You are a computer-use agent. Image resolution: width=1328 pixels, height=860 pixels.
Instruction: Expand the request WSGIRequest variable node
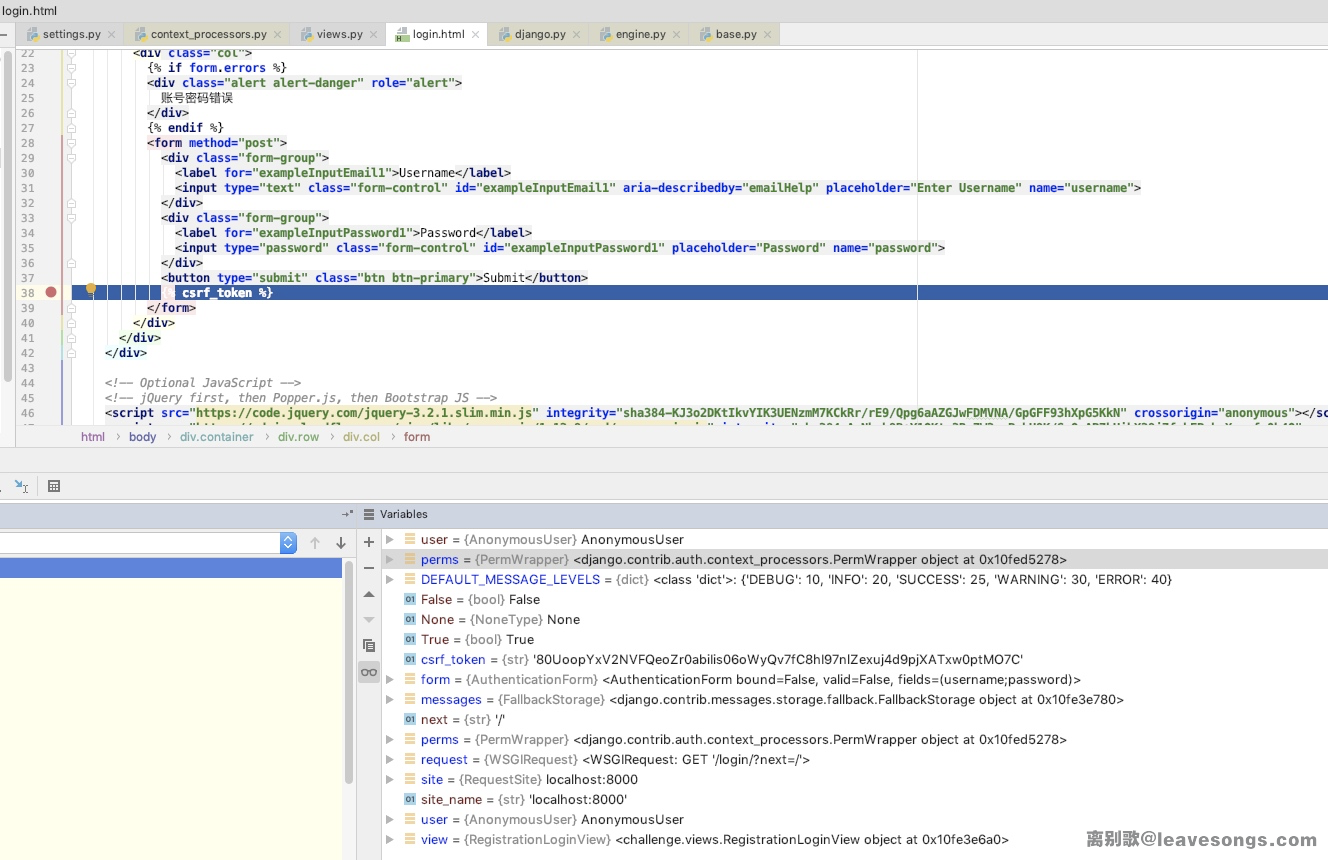point(390,760)
